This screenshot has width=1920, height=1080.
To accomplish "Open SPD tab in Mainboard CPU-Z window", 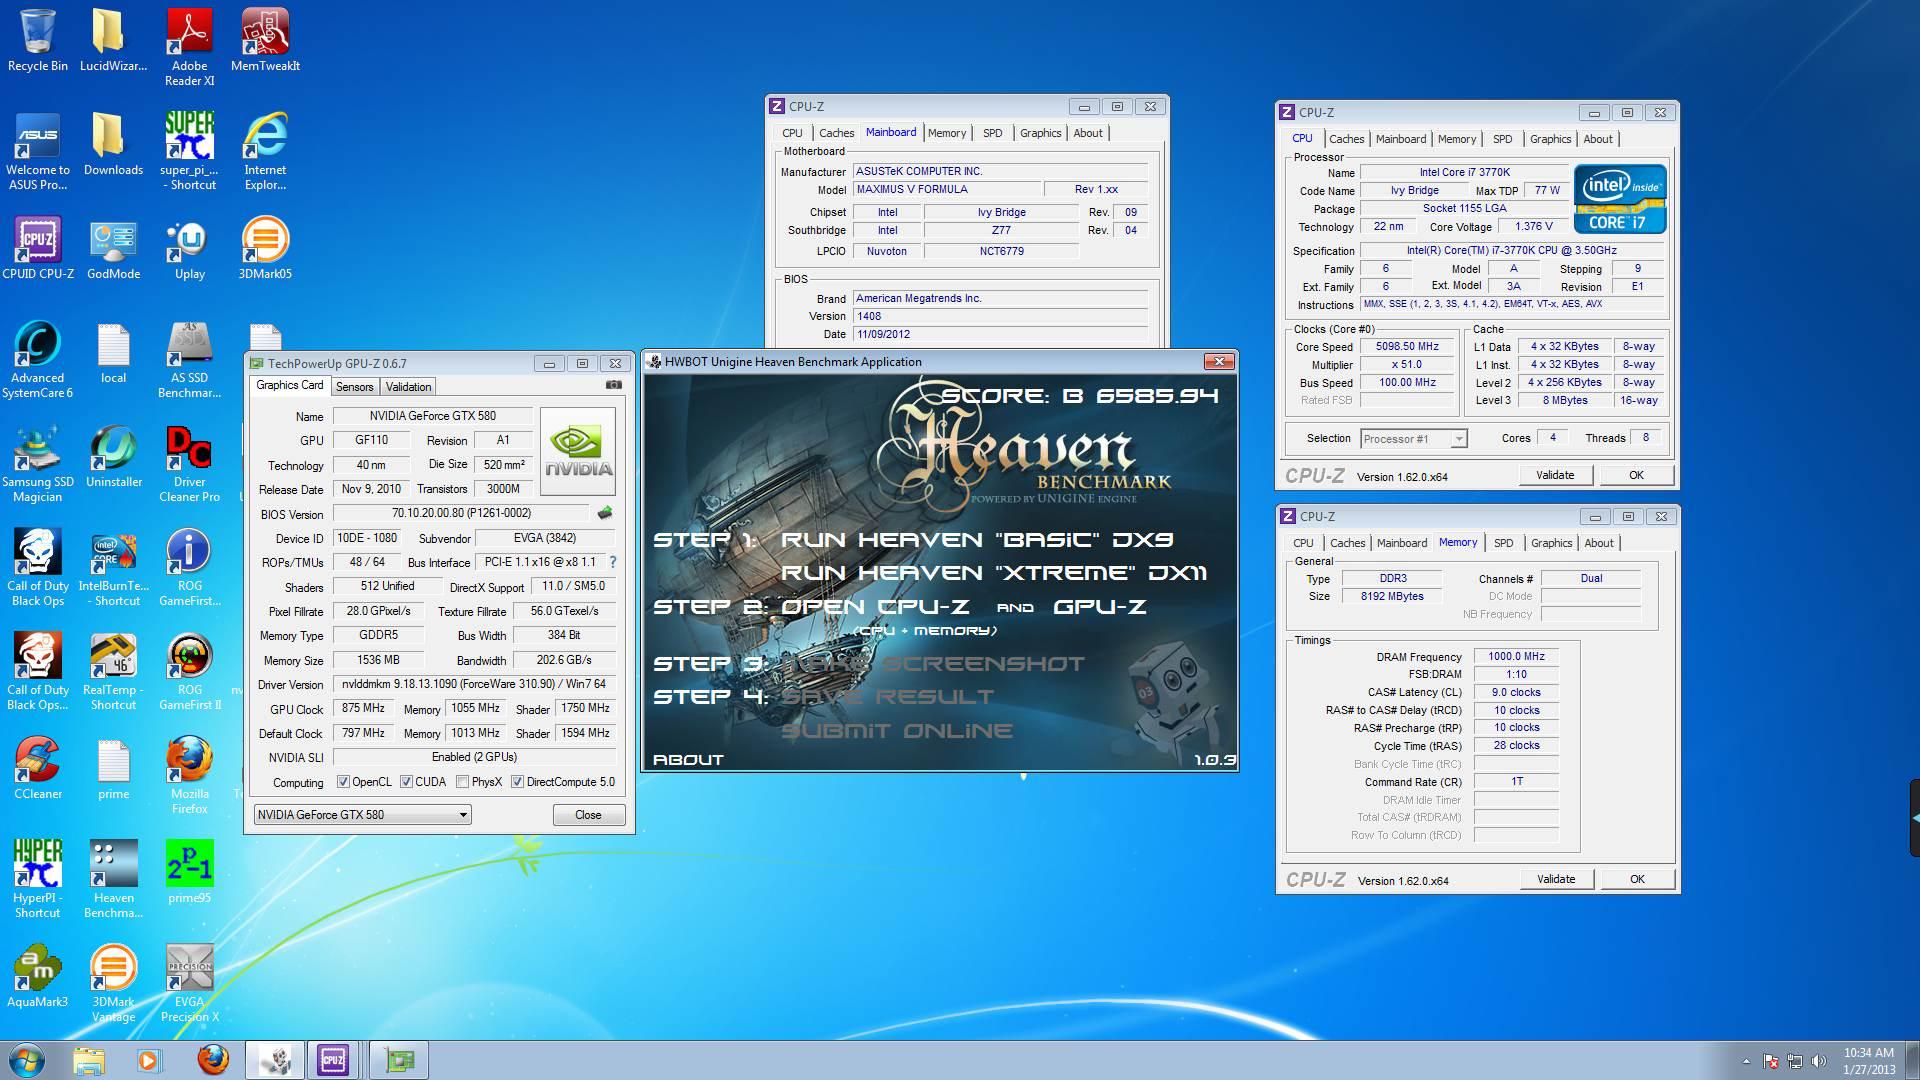I will pos(992,133).
